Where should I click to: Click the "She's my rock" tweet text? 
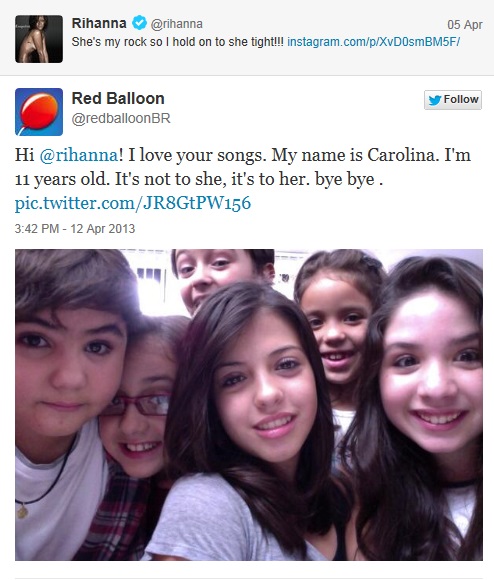point(177,42)
